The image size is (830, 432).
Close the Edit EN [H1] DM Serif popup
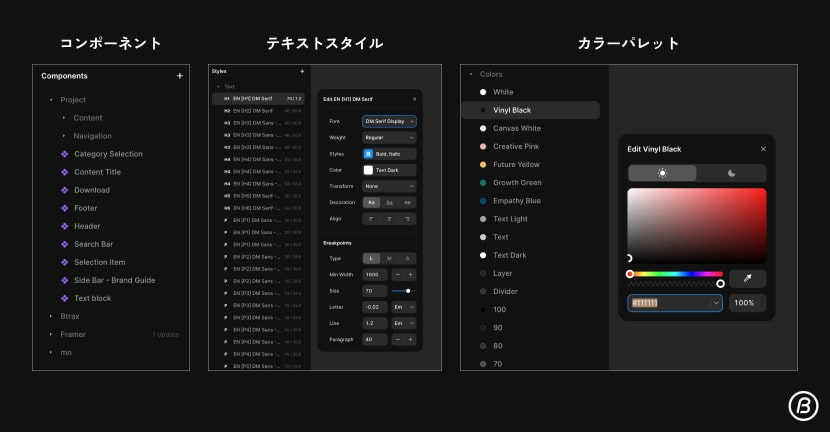point(414,99)
